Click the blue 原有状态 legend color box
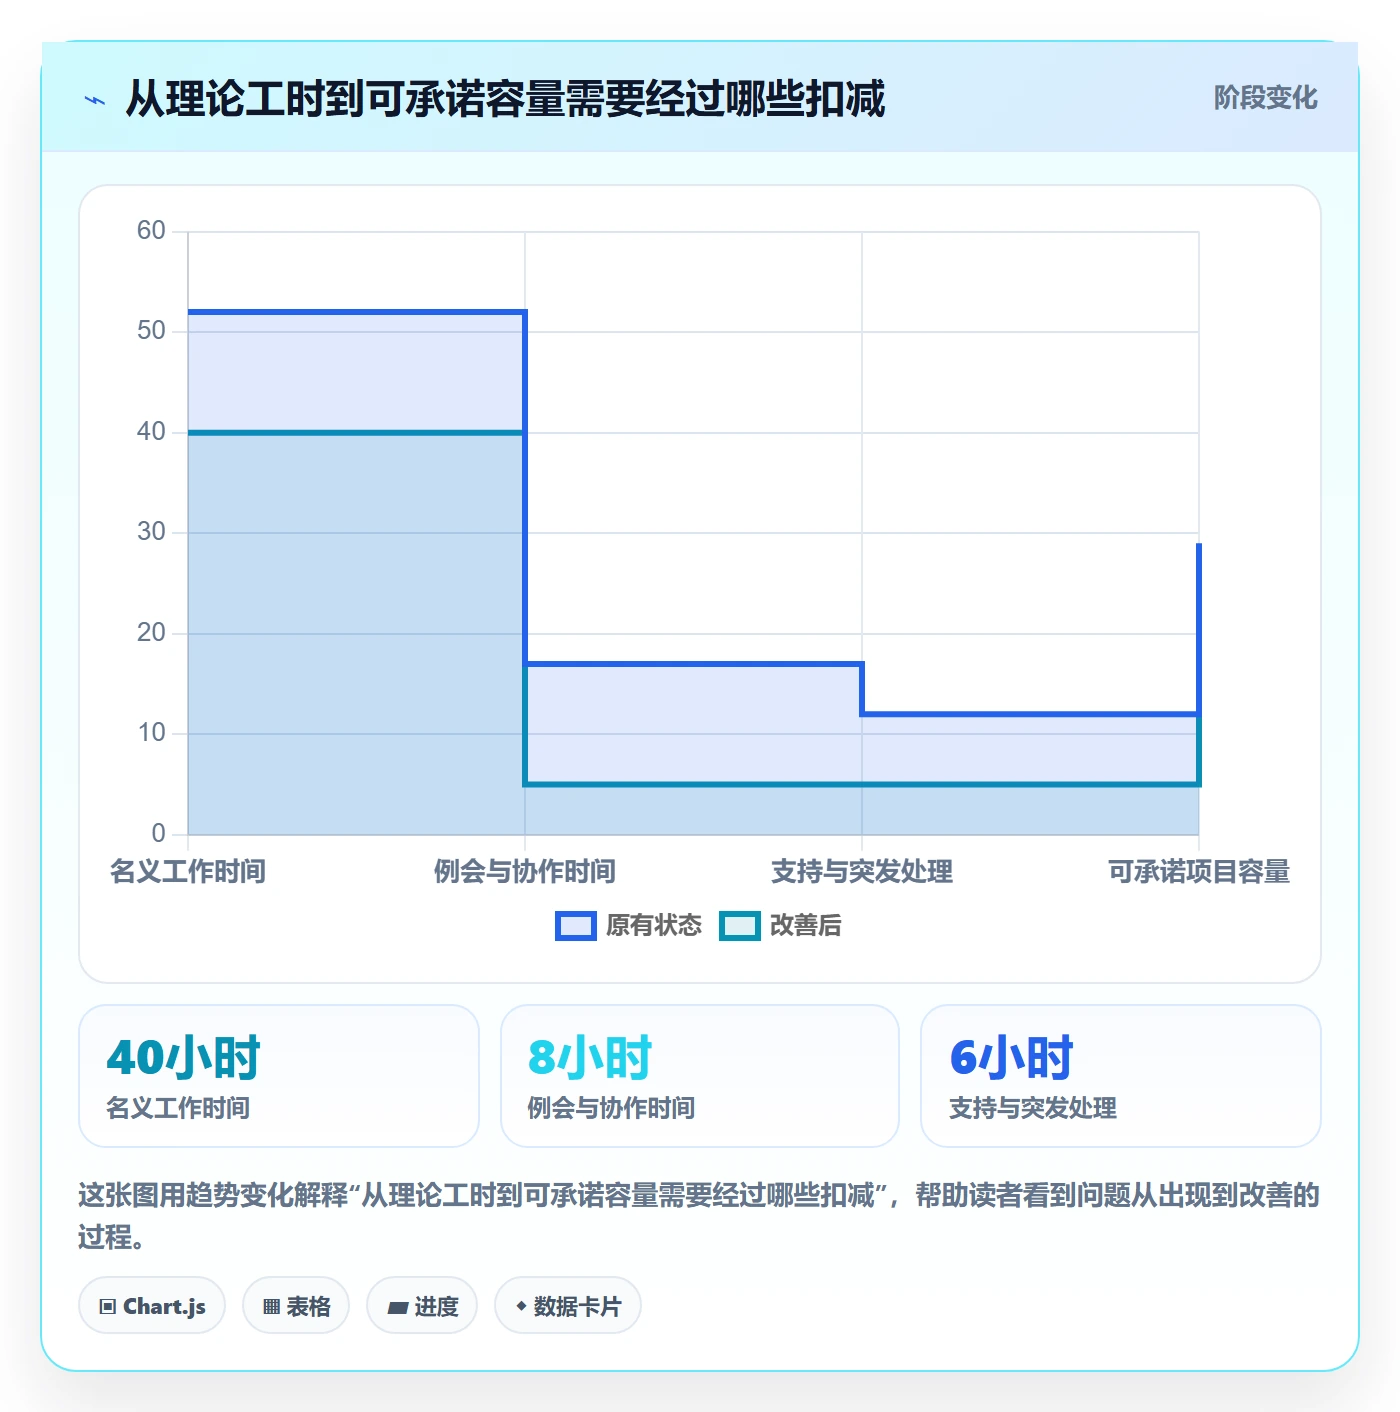1400x1412 pixels. point(575,926)
